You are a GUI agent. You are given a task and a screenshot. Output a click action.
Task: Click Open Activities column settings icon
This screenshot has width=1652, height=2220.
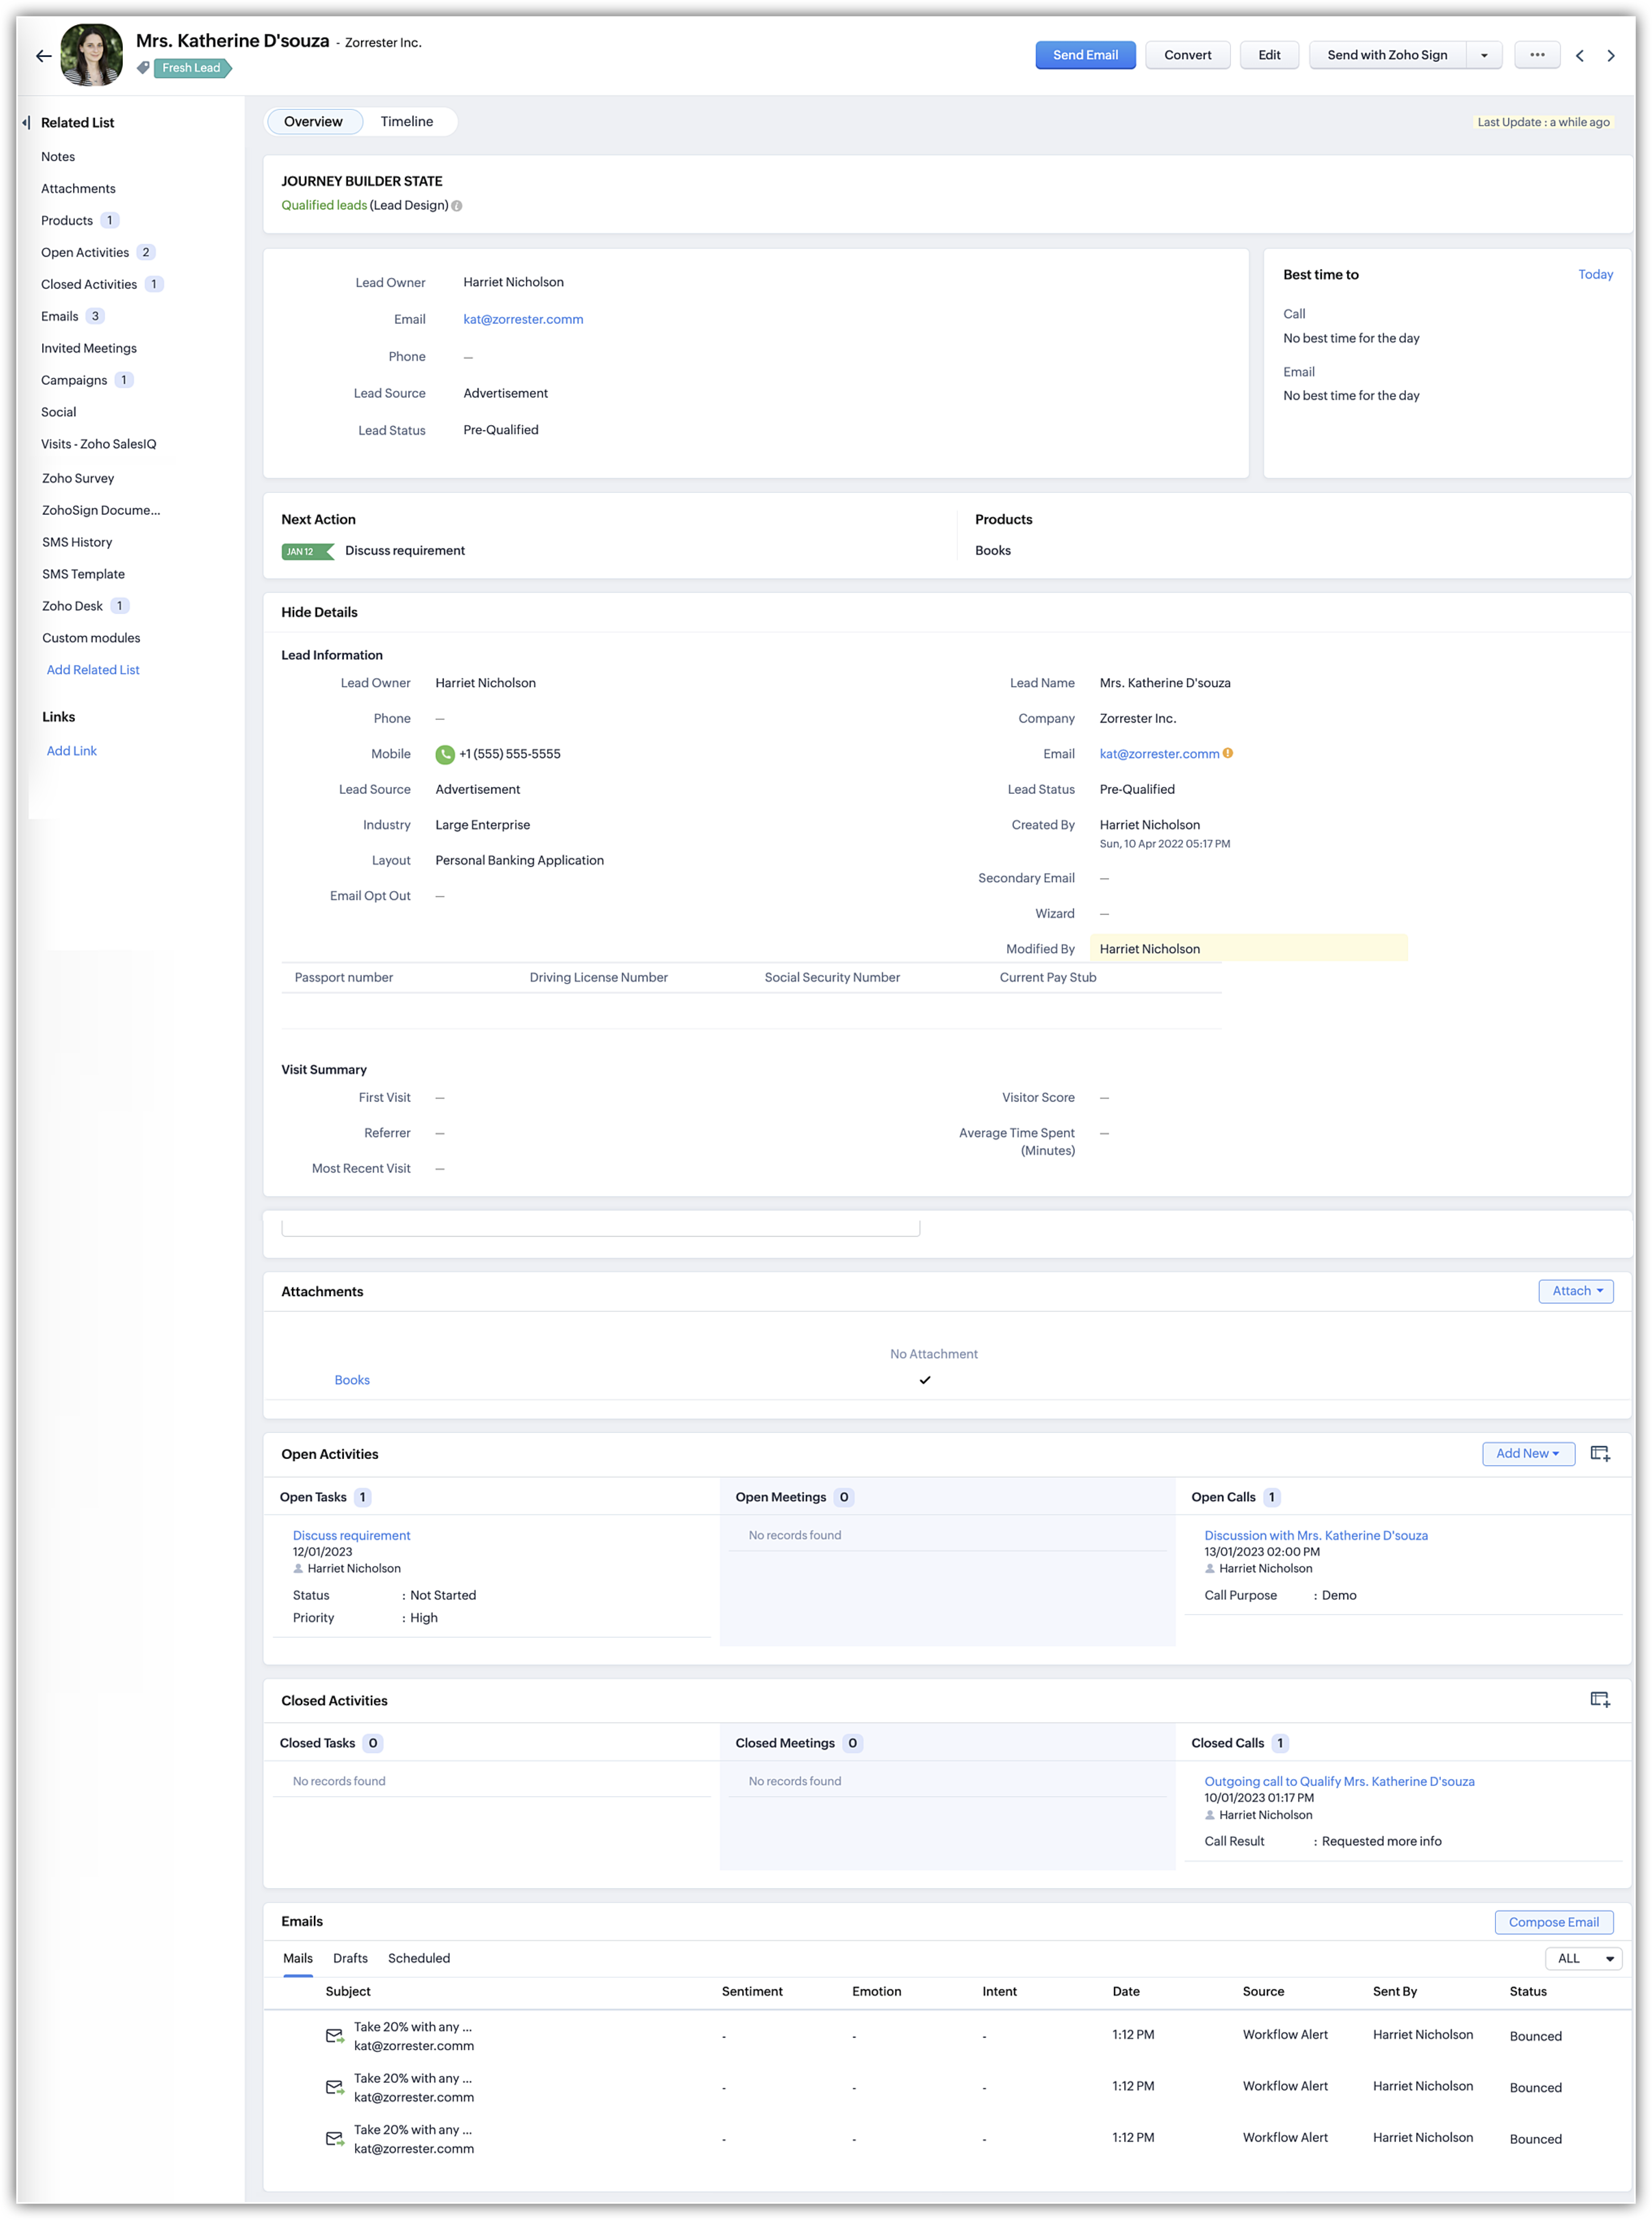pos(1599,1454)
